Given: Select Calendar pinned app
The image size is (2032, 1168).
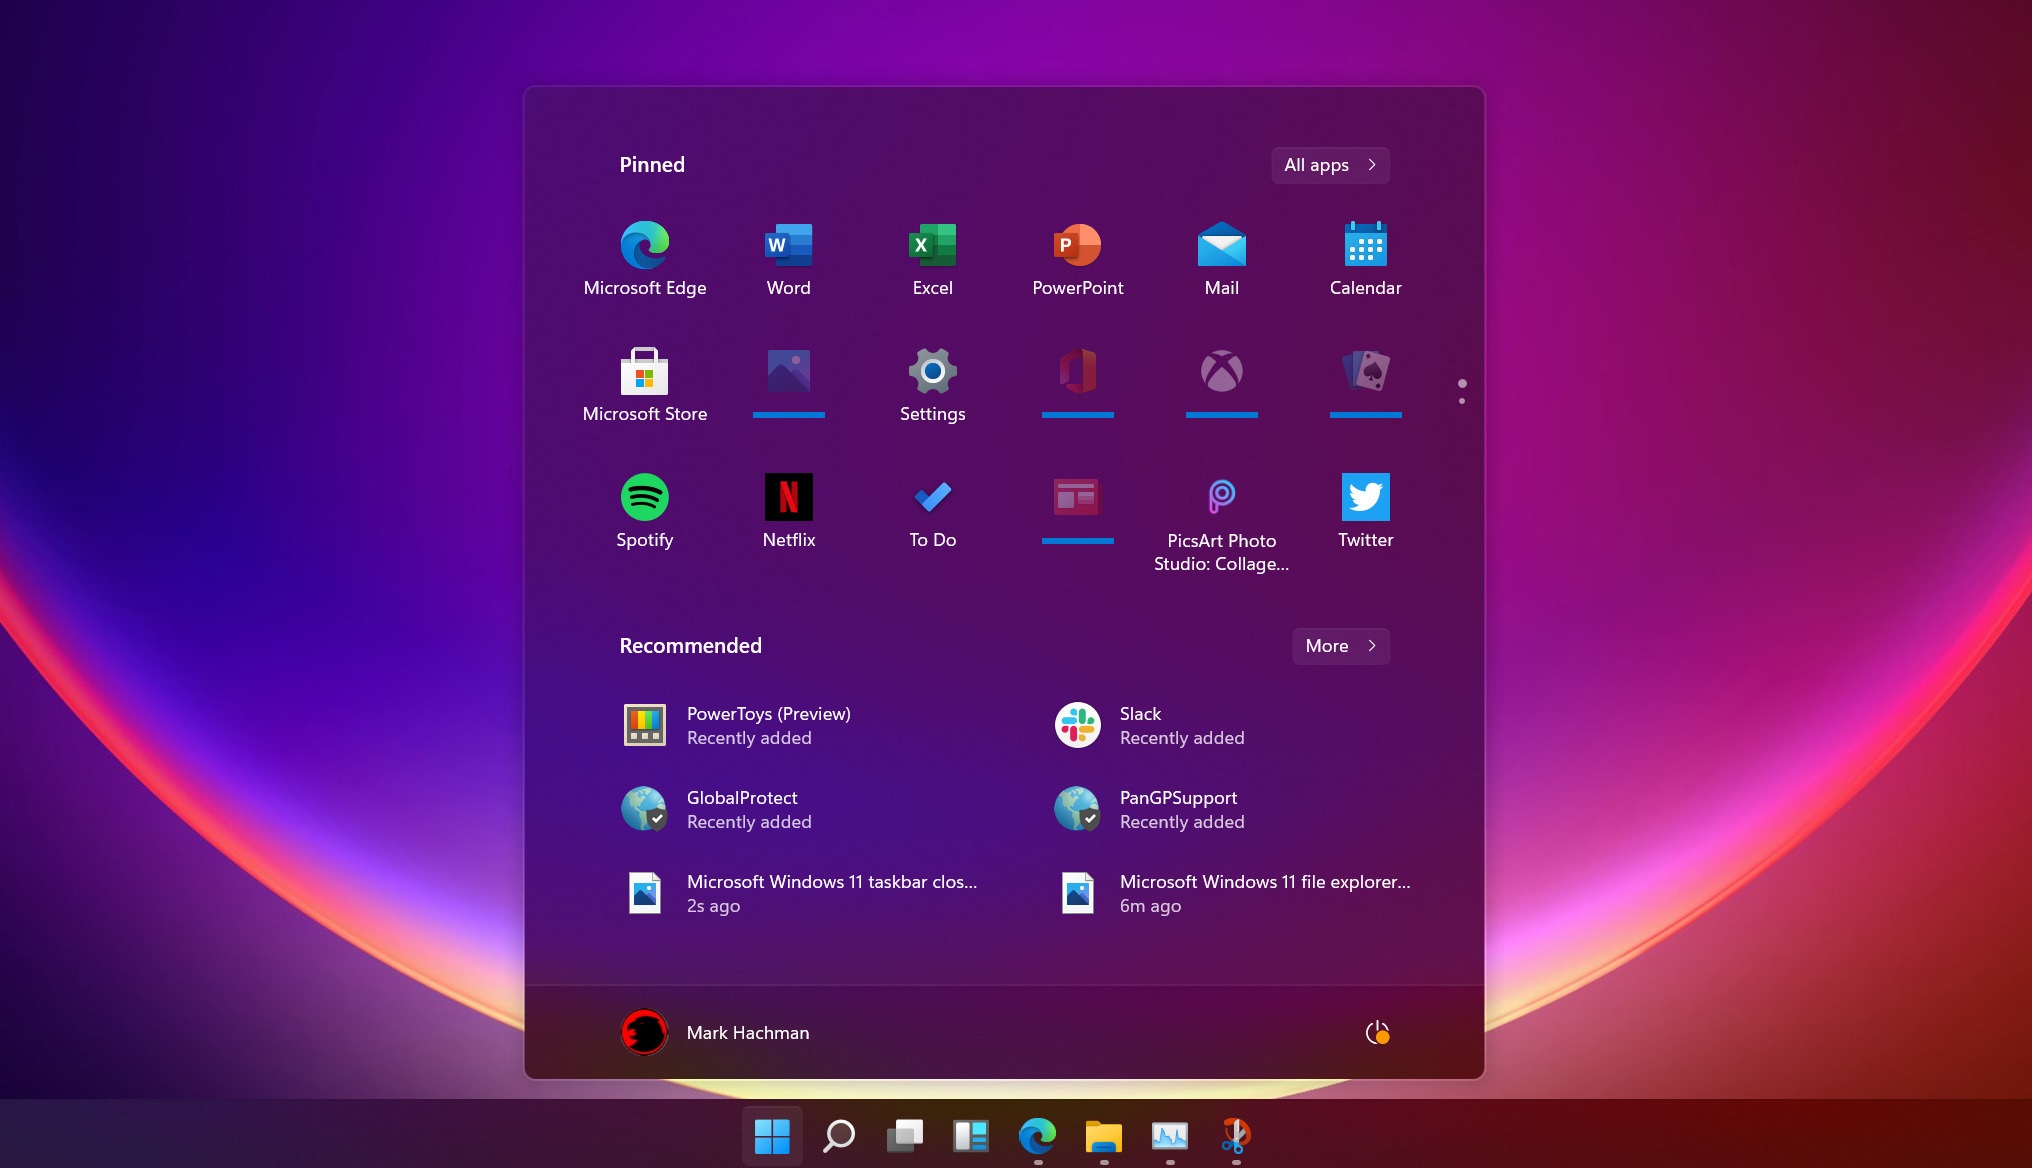Looking at the screenshot, I should [1364, 255].
